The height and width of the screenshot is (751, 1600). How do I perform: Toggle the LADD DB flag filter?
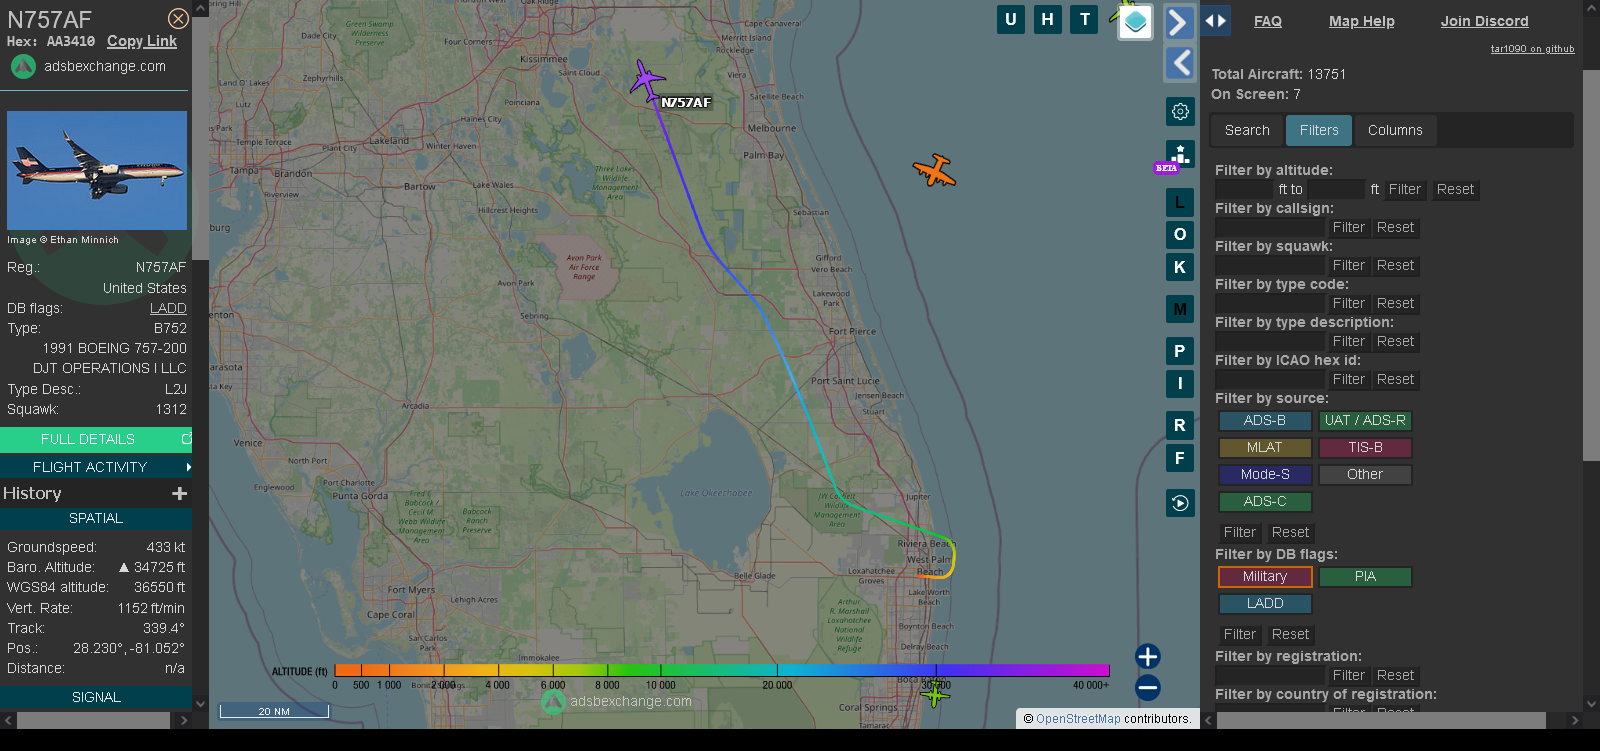tap(1265, 604)
